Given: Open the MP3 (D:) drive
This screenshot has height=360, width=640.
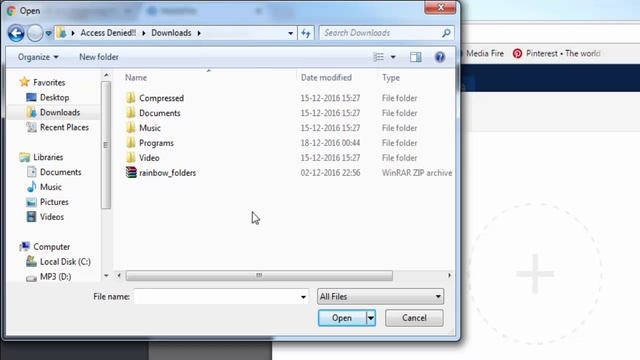Looking at the screenshot, I should click(56, 277).
